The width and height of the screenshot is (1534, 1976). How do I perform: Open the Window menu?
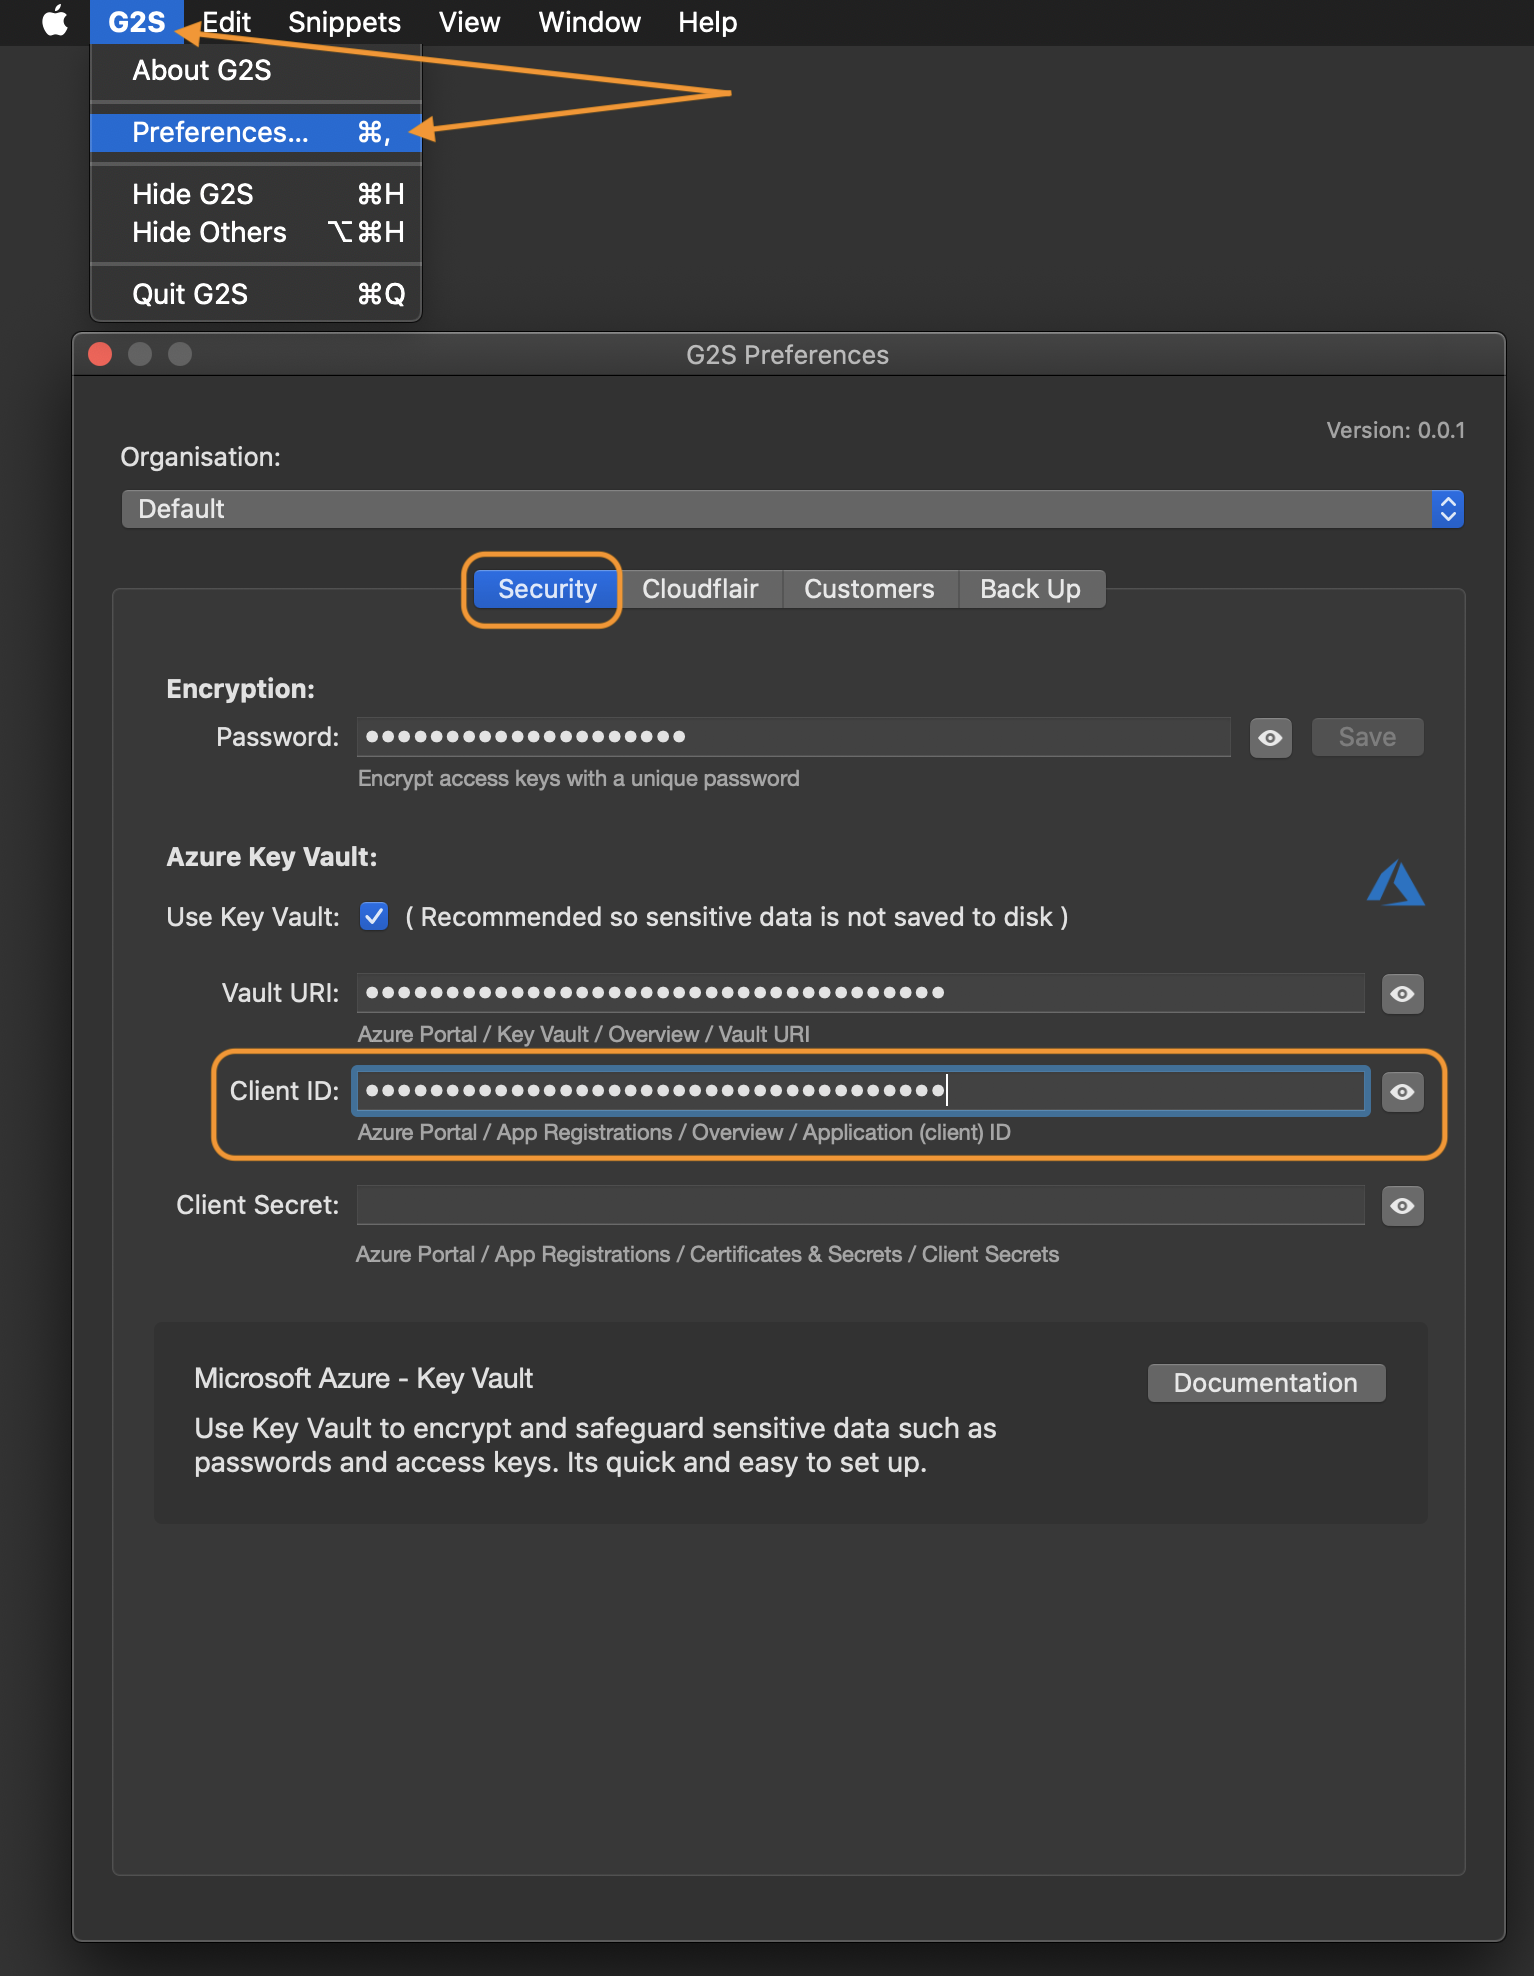coord(590,22)
